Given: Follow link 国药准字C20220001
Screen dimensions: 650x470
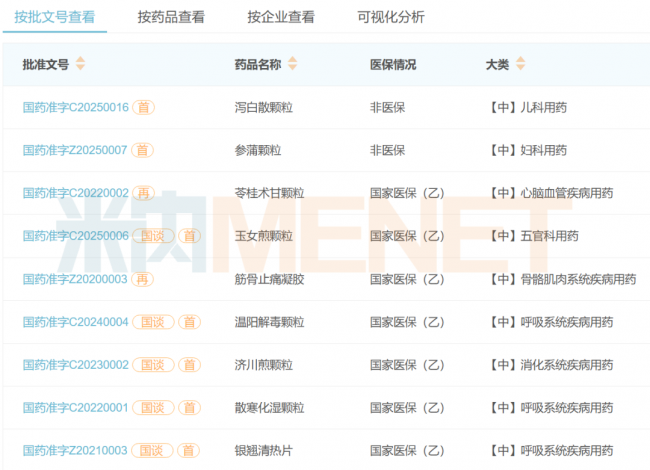Looking at the screenshot, I should [76, 408].
